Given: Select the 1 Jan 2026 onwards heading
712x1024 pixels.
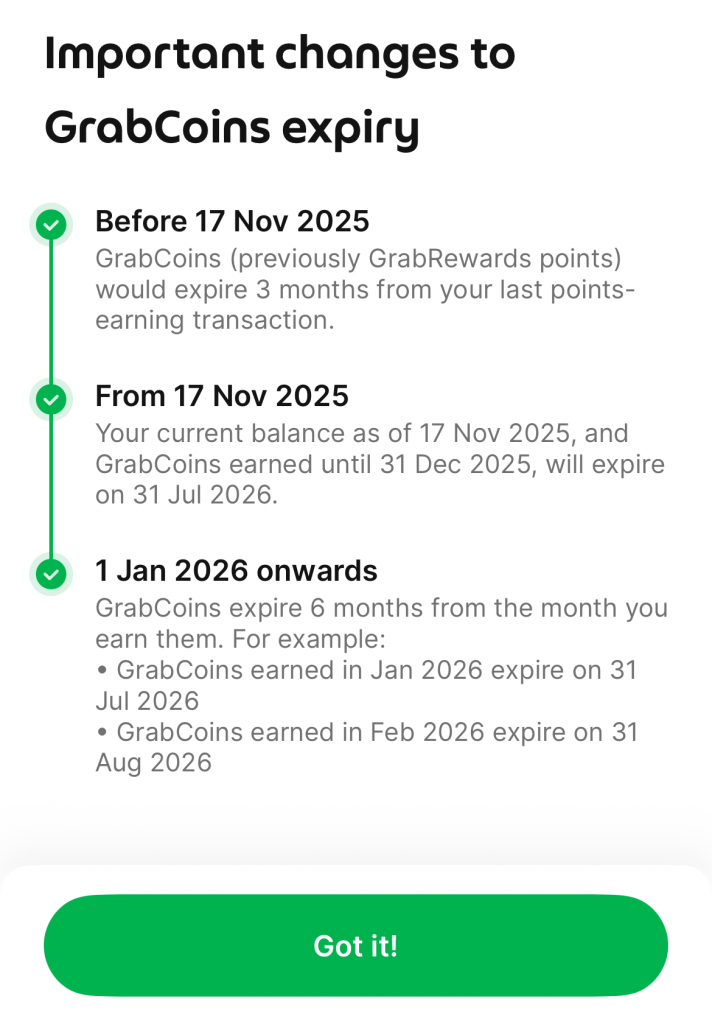Looking at the screenshot, I should (x=236, y=571).
